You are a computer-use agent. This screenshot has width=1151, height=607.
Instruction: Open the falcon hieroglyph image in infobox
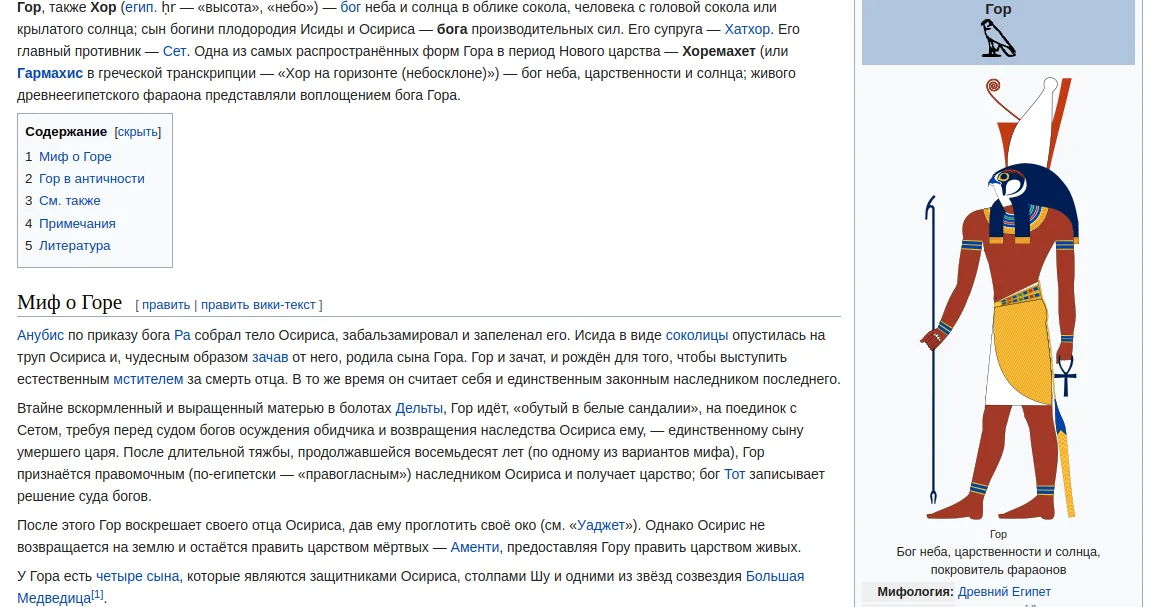point(998,39)
